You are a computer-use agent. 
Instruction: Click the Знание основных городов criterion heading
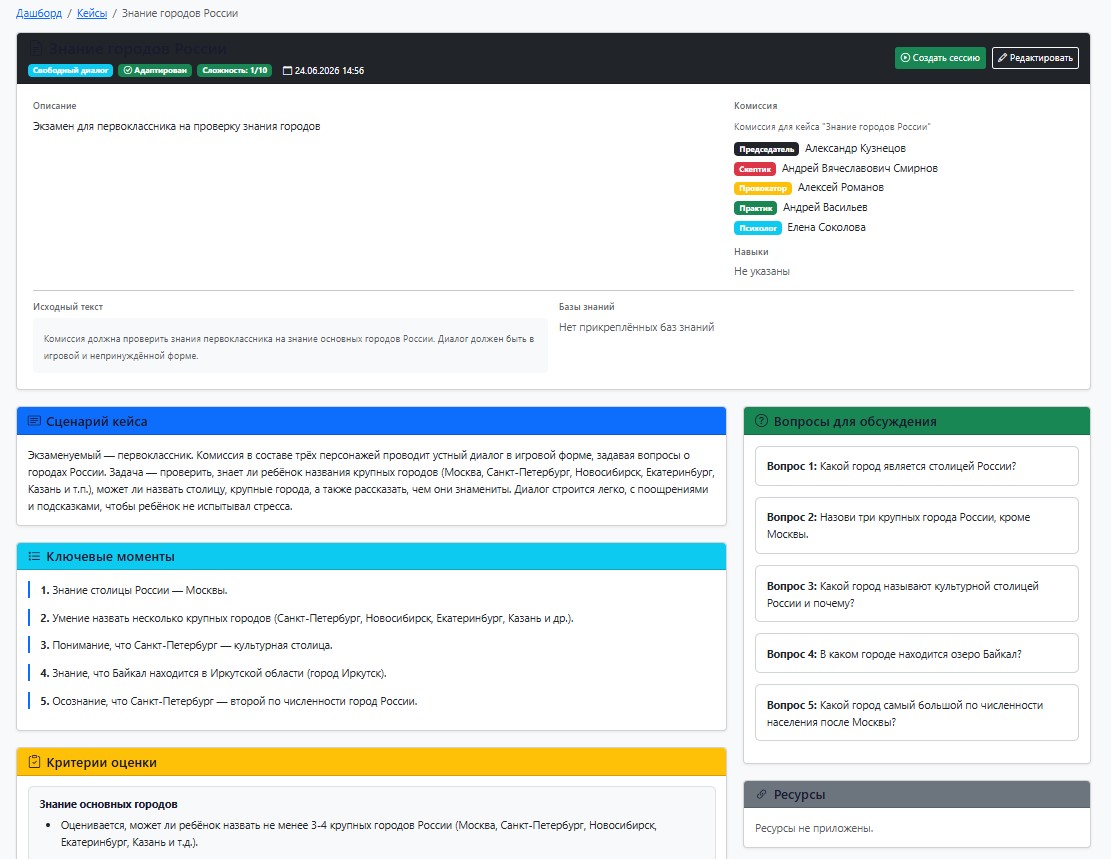point(108,804)
